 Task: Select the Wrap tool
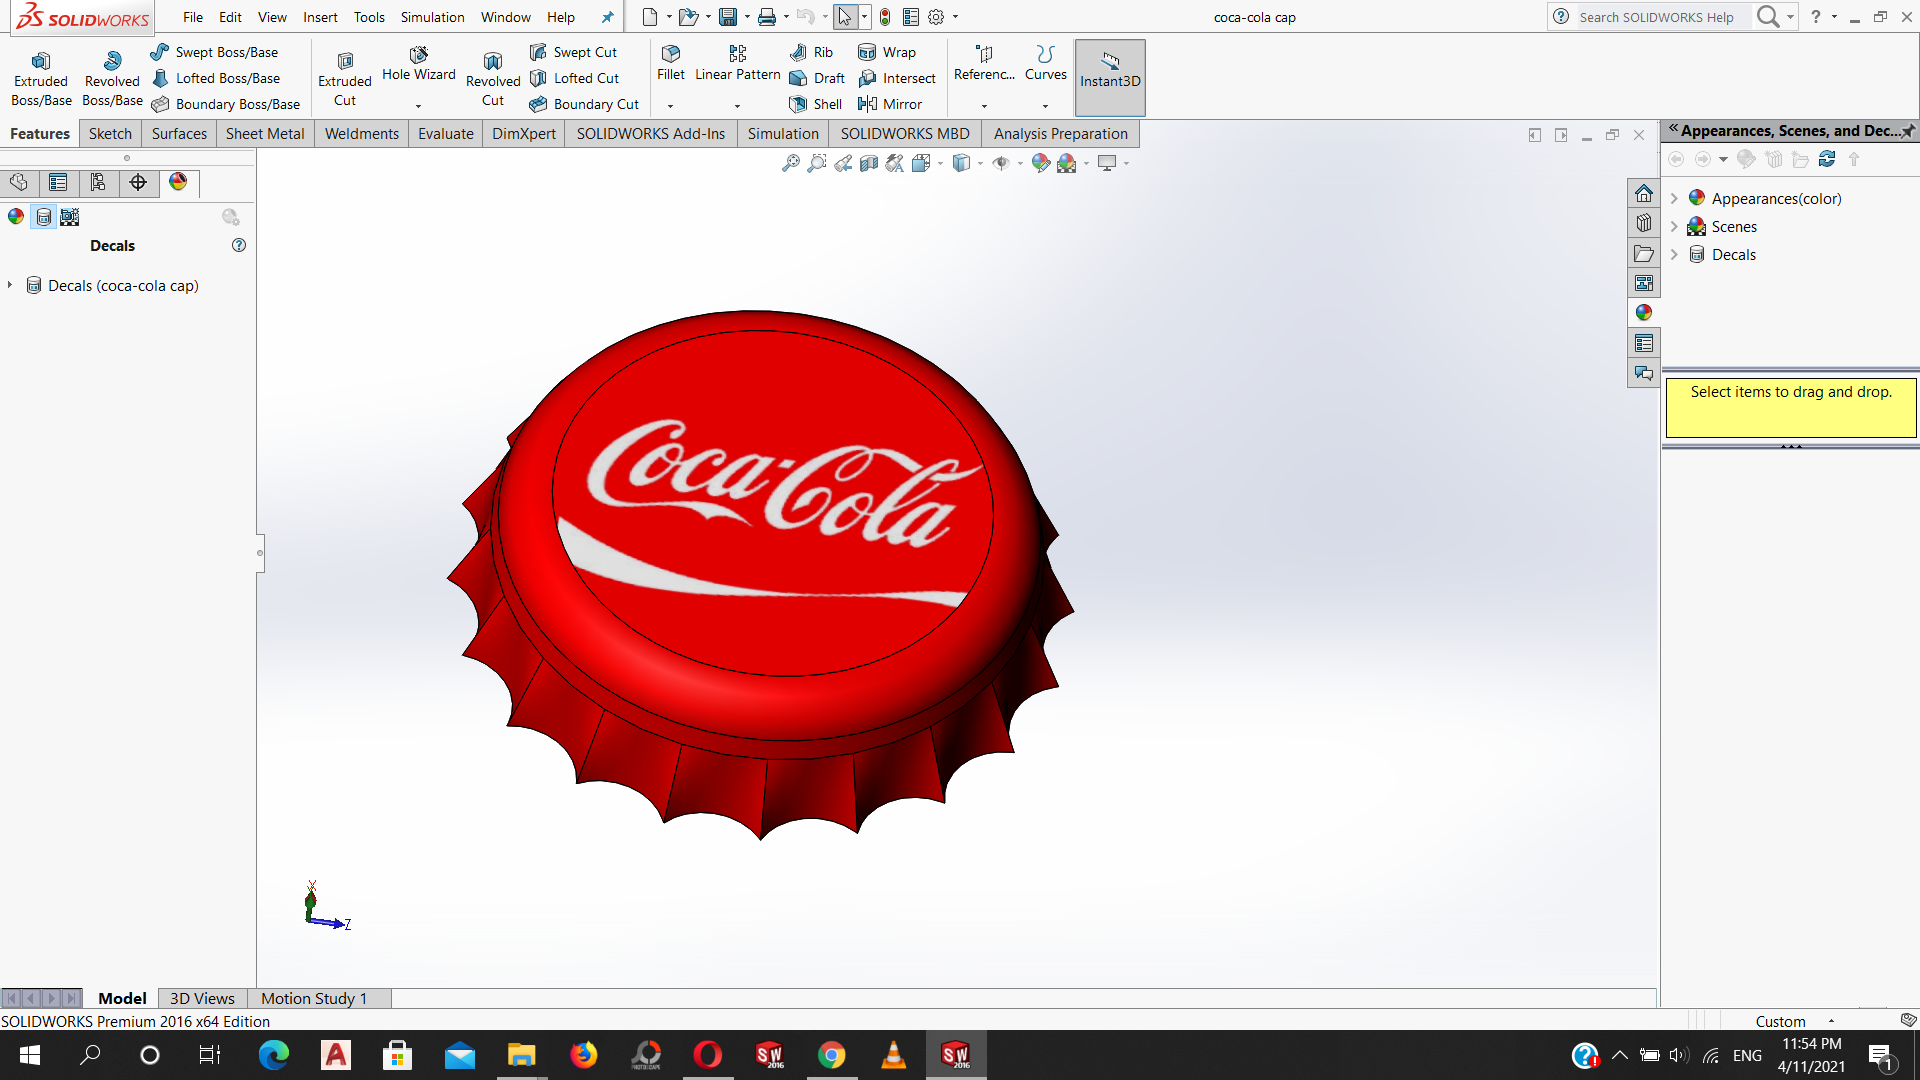pyautogui.click(x=887, y=52)
